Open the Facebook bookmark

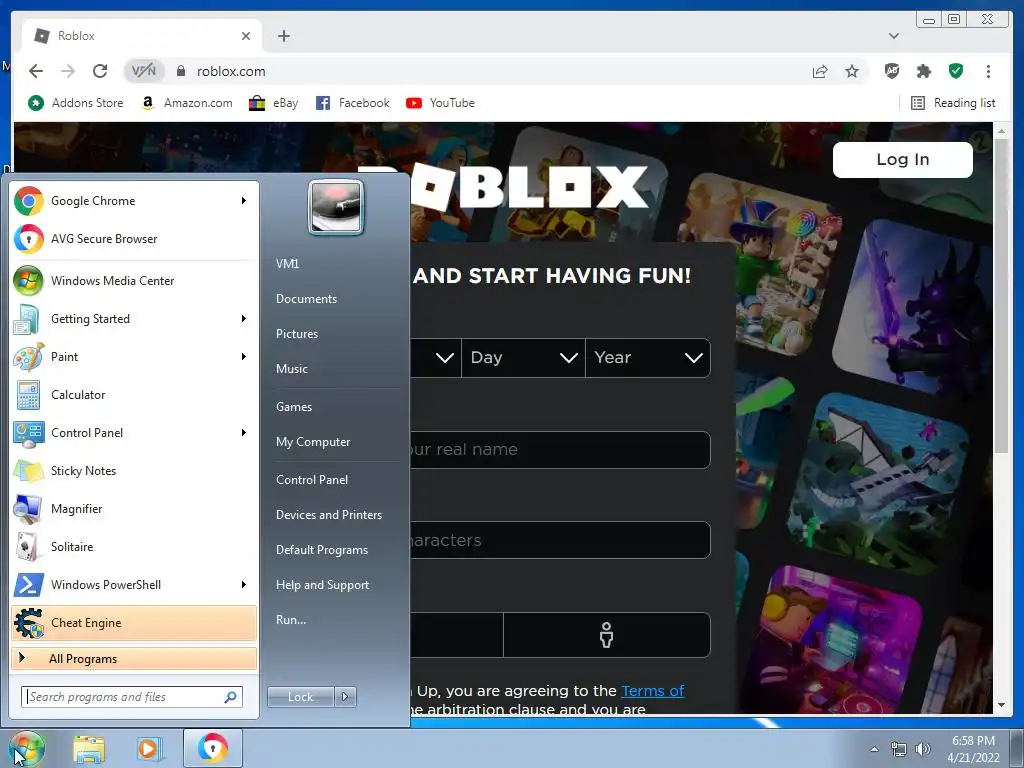[353, 103]
